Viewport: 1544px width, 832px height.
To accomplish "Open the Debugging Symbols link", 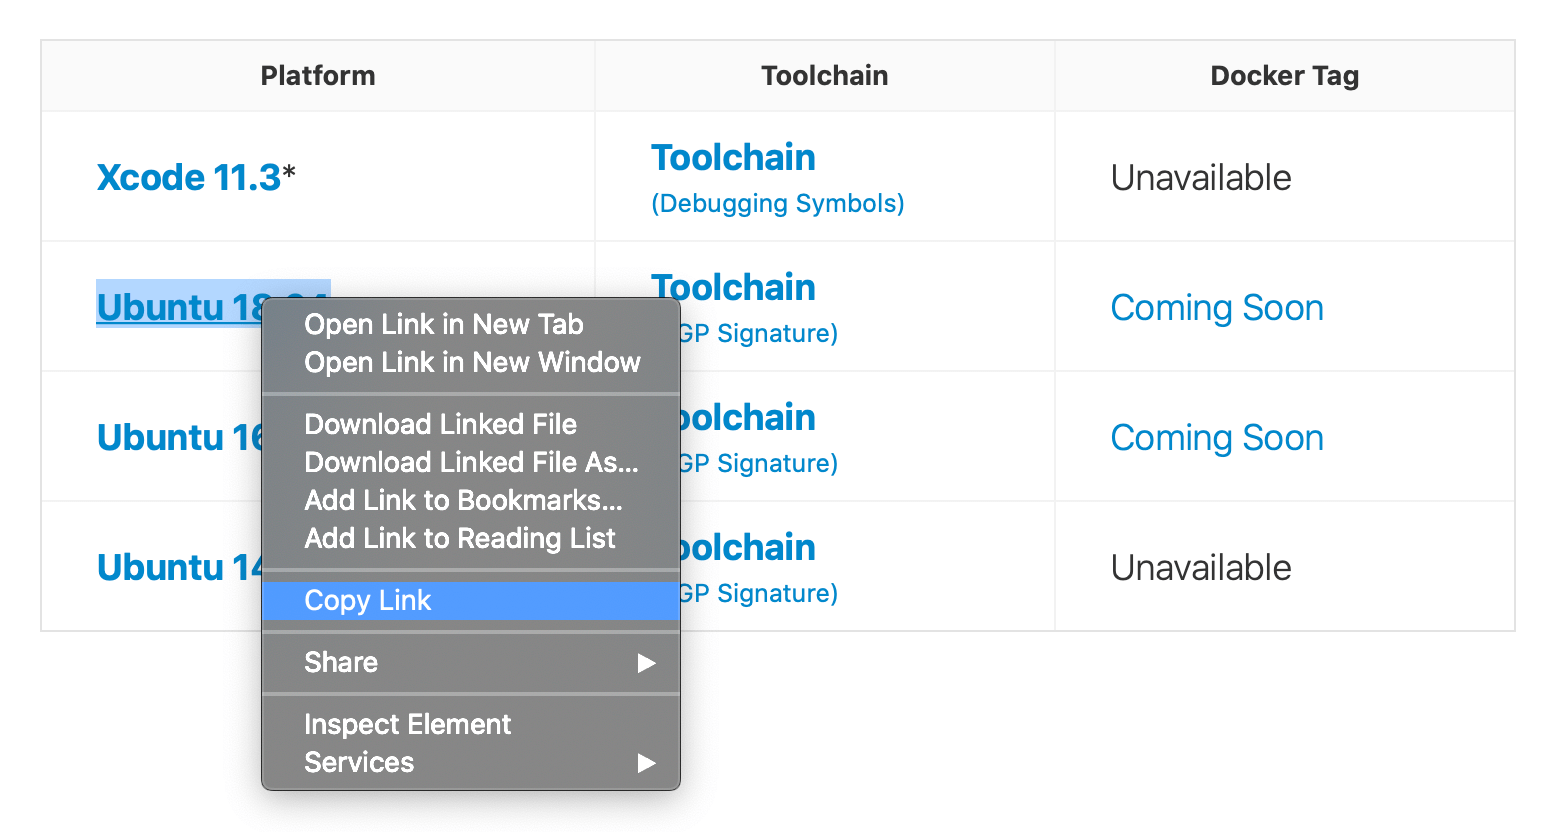I will tap(778, 203).
